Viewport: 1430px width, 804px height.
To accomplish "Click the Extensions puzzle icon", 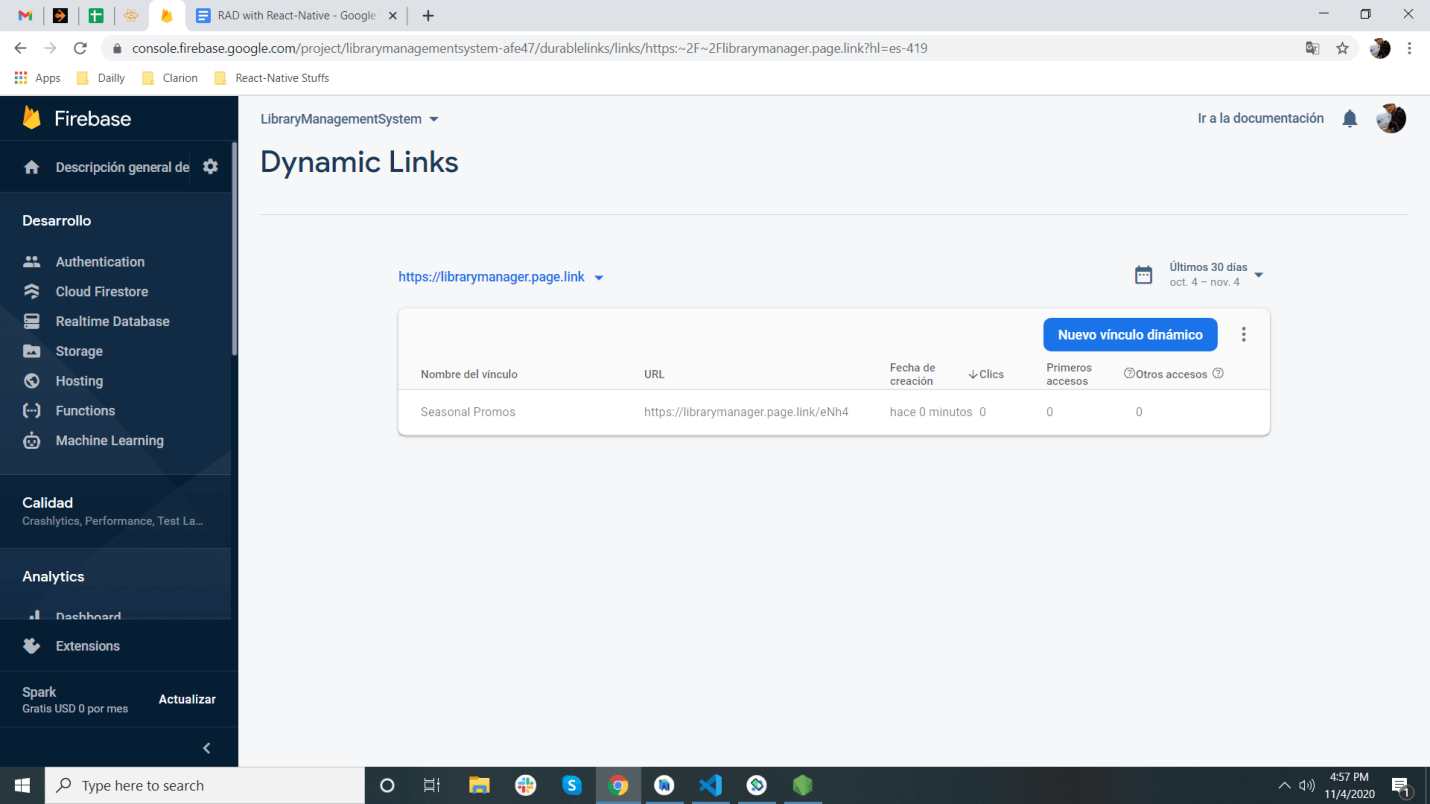I will (x=32, y=646).
